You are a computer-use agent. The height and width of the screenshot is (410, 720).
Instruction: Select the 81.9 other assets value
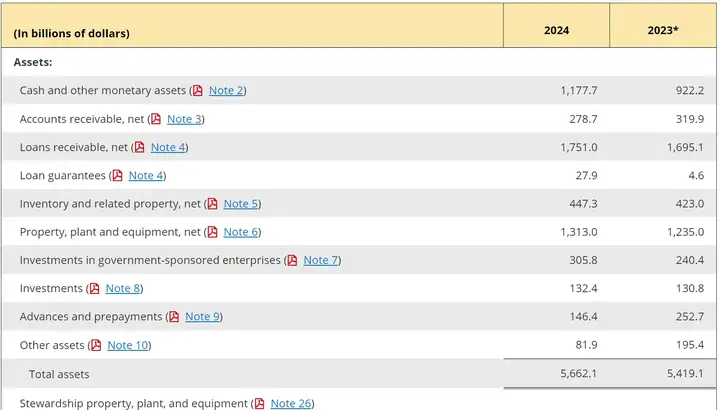586,345
